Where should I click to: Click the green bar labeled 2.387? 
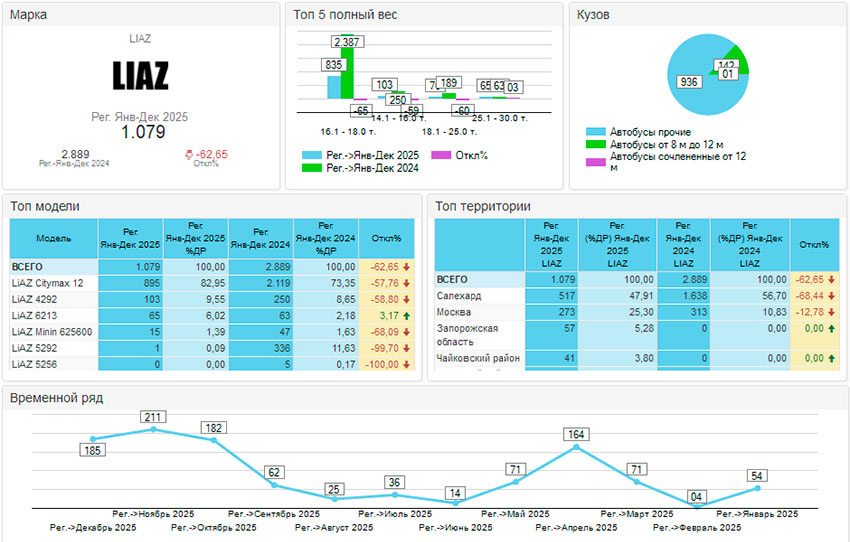coord(347,72)
